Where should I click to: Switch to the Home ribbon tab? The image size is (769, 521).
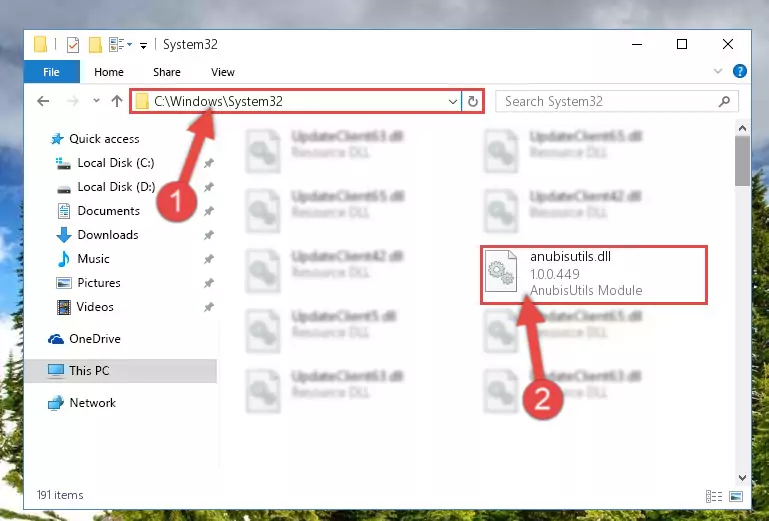tap(109, 72)
